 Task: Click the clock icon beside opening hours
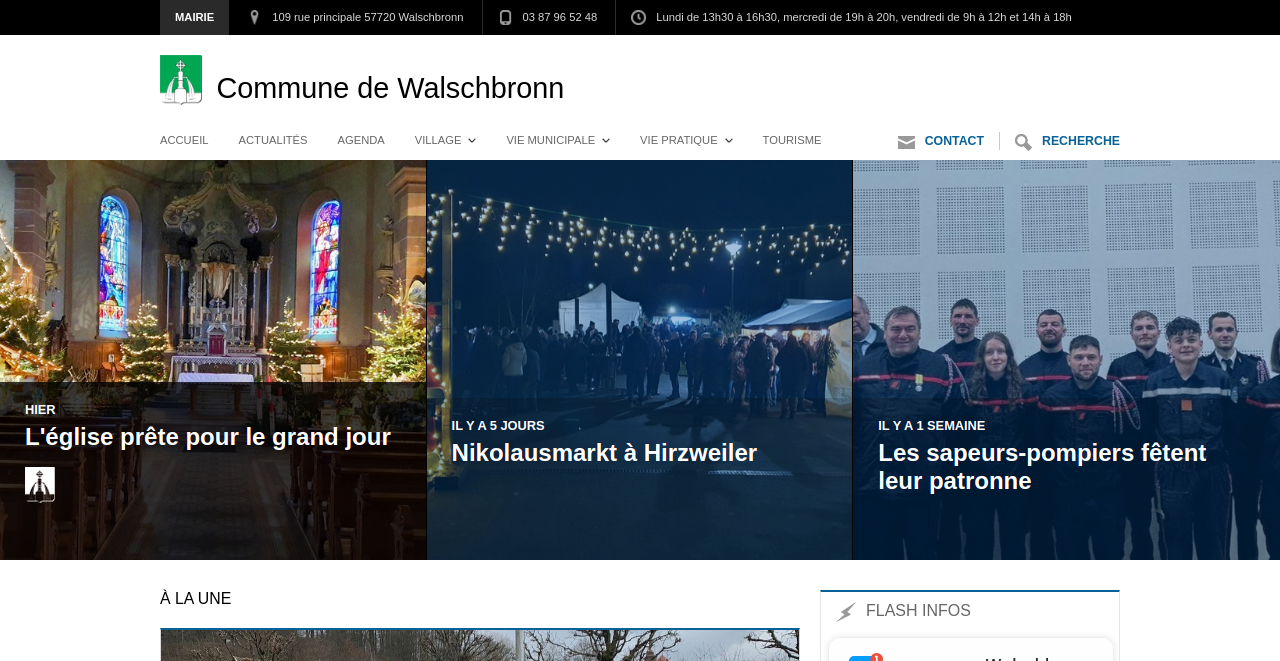pos(638,17)
